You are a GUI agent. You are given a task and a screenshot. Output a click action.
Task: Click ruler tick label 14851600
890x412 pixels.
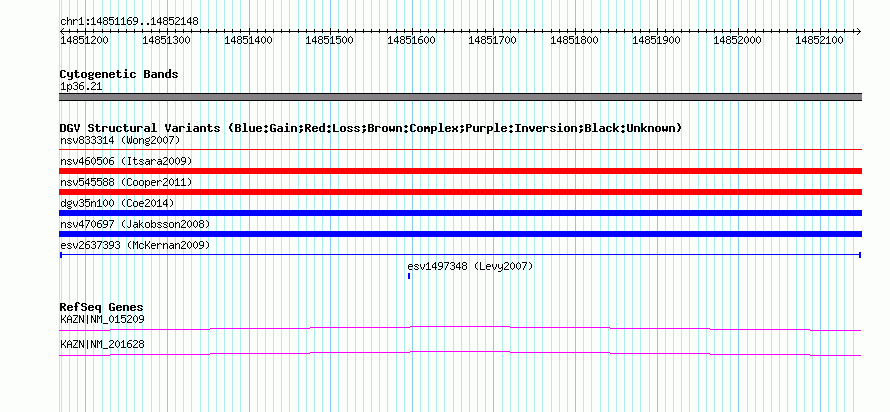412,40
